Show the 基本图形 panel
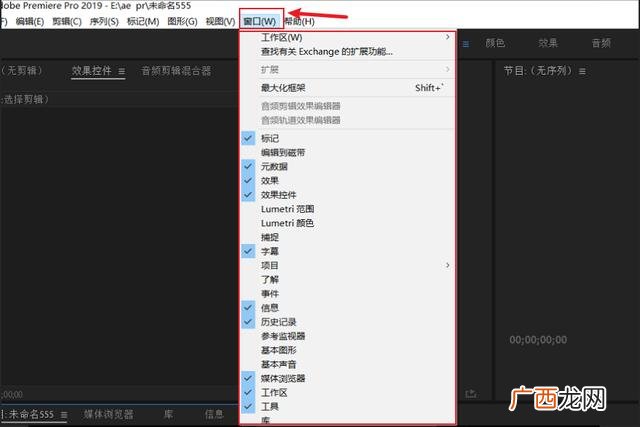The image size is (640, 427). (348, 350)
